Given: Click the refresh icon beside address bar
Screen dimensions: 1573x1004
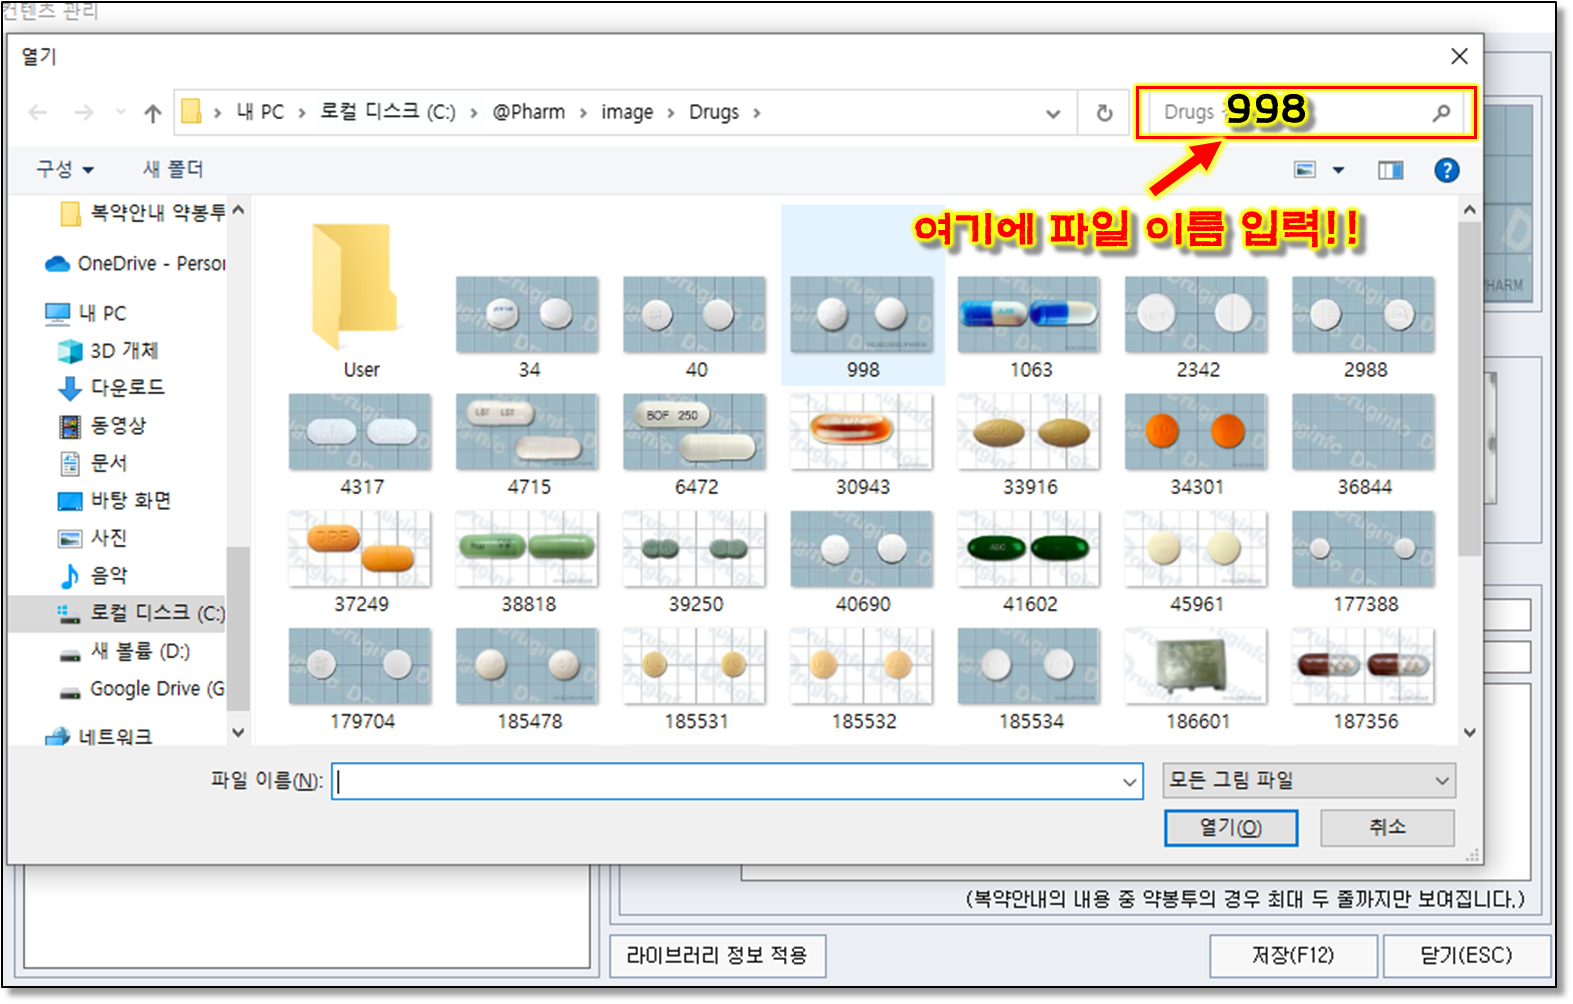Looking at the screenshot, I should coord(1104,113).
